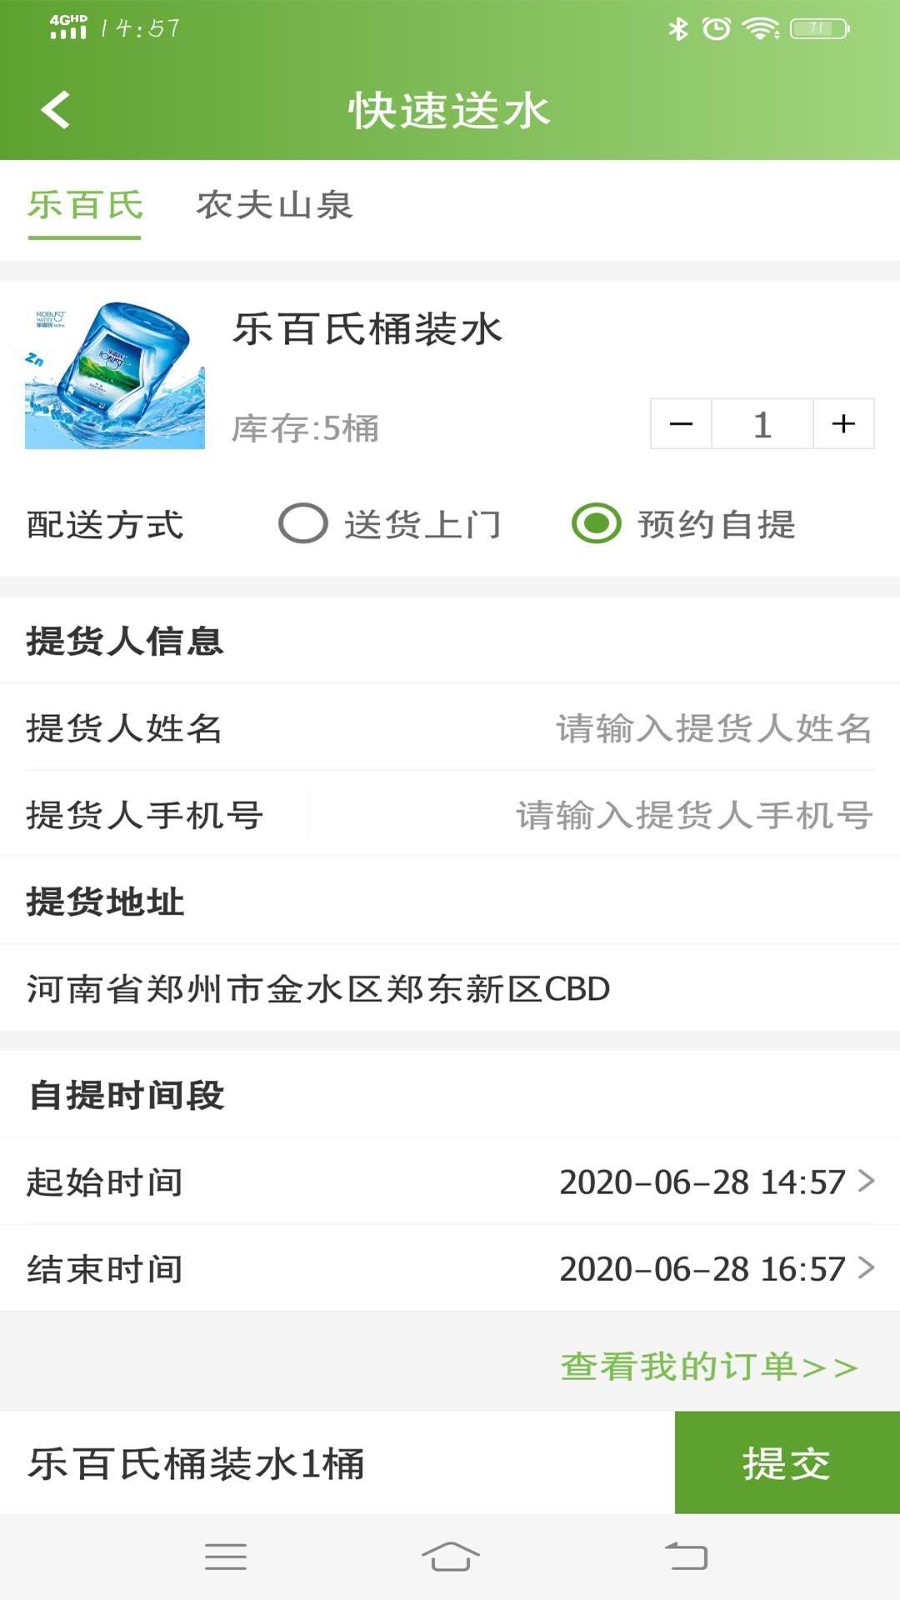Tap the back arrow in header
Screen dimensions: 900x1600
coord(56,110)
